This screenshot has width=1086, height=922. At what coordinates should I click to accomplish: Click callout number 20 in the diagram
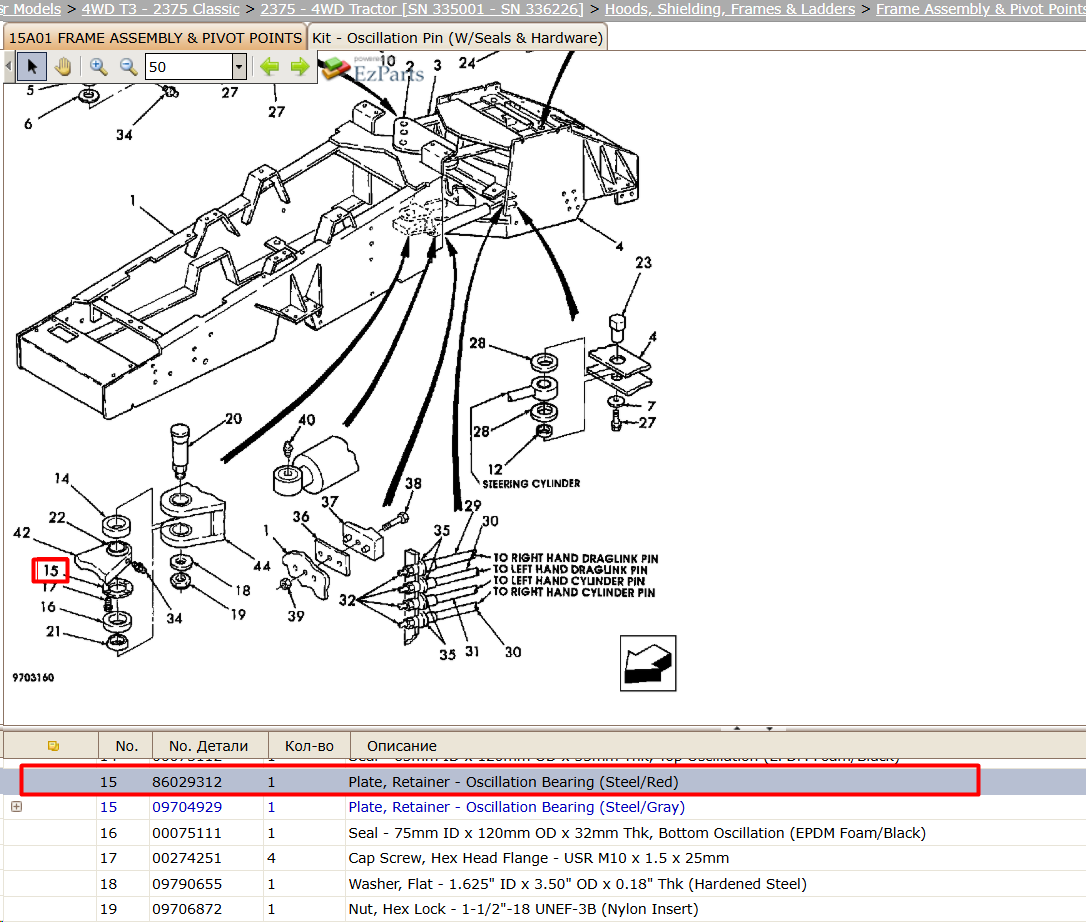pyautogui.click(x=233, y=419)
